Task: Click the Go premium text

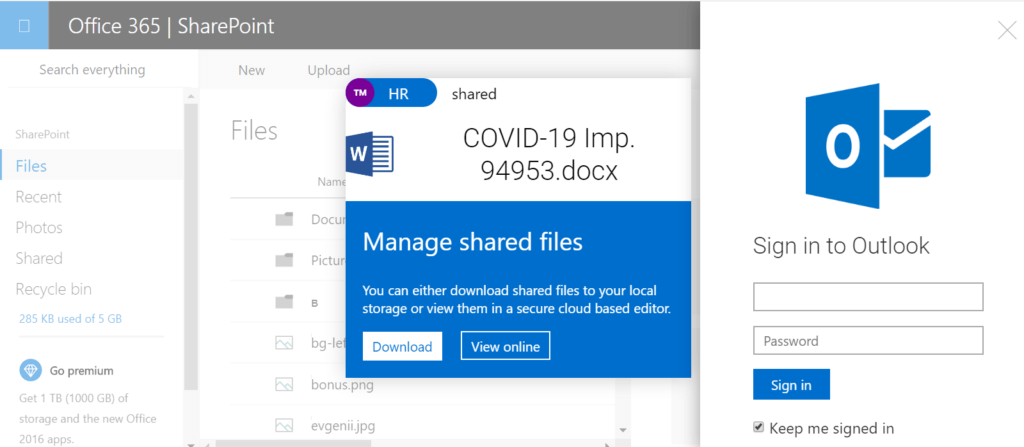Action: click(82, 371)
